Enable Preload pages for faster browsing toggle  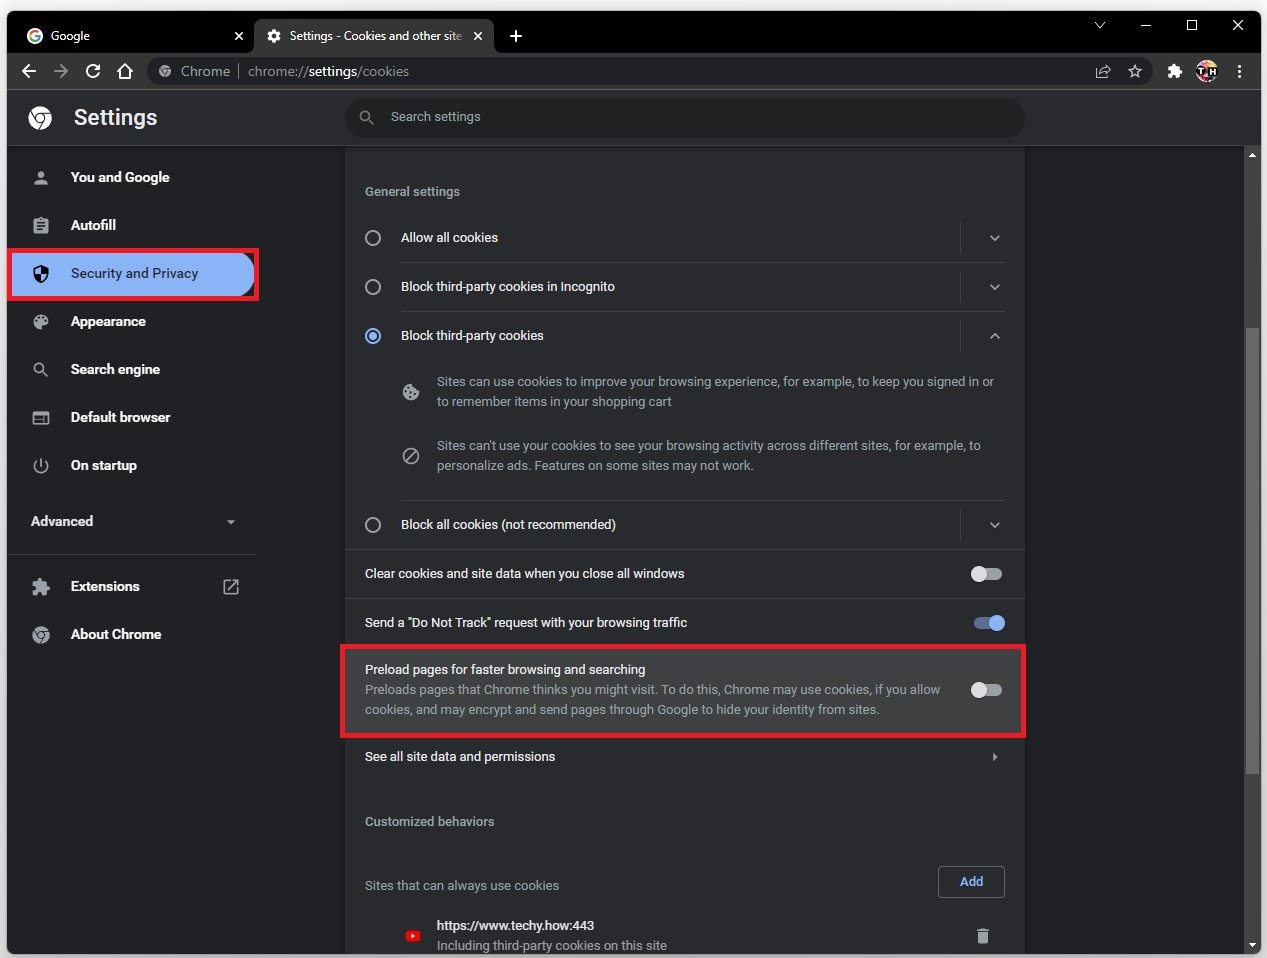coord(986,690)
